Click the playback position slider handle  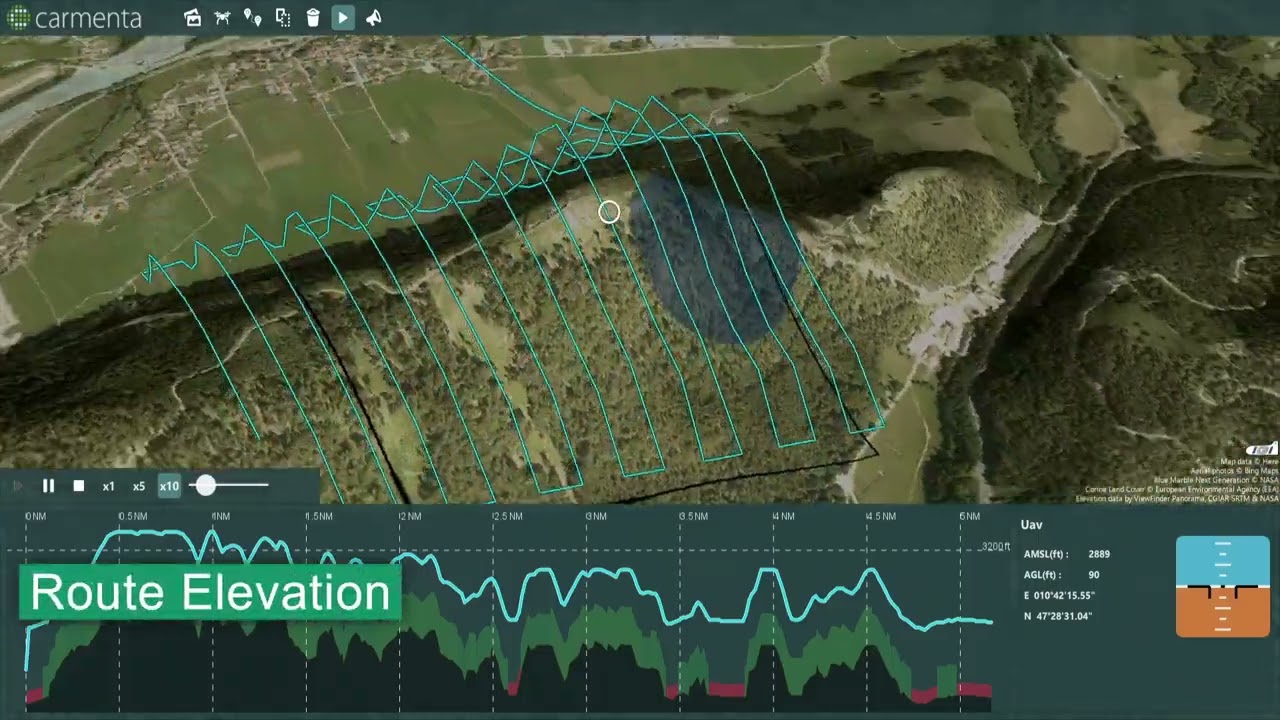point(205,485)
